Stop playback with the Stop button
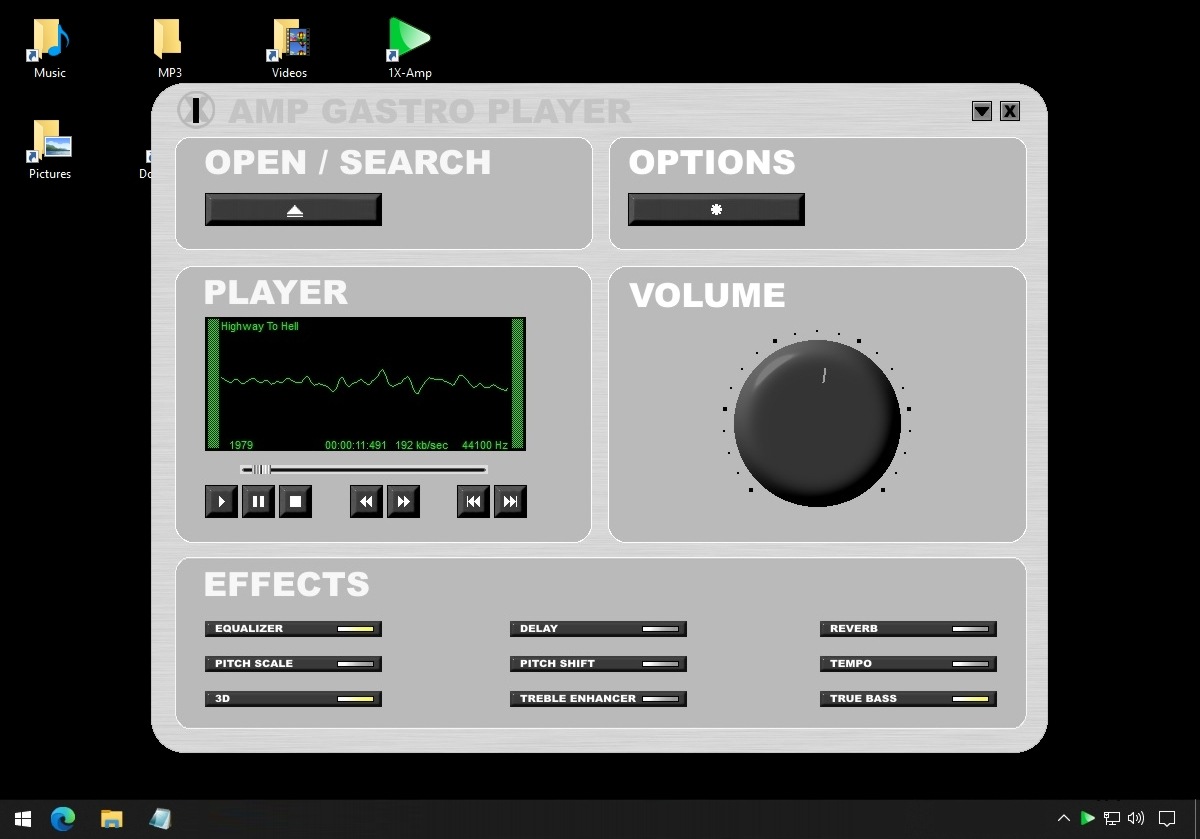This screenshot has width=1200, height=839. point(294,501)
